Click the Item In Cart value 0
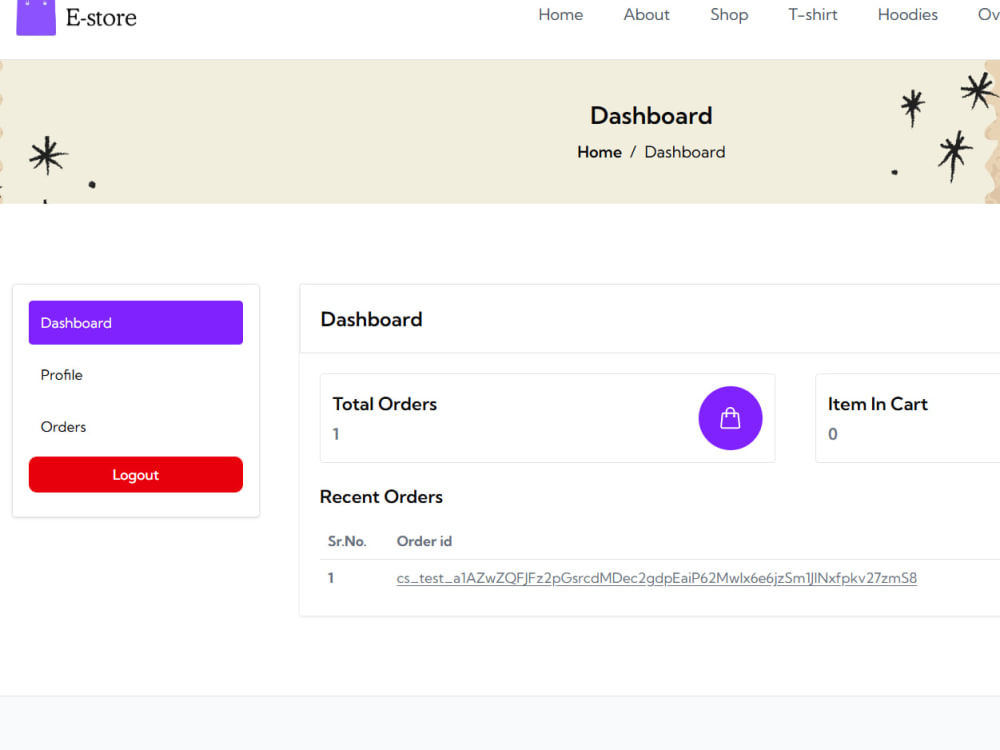The width and height of the screenshot is (1000, 750). tap(833, 434)
